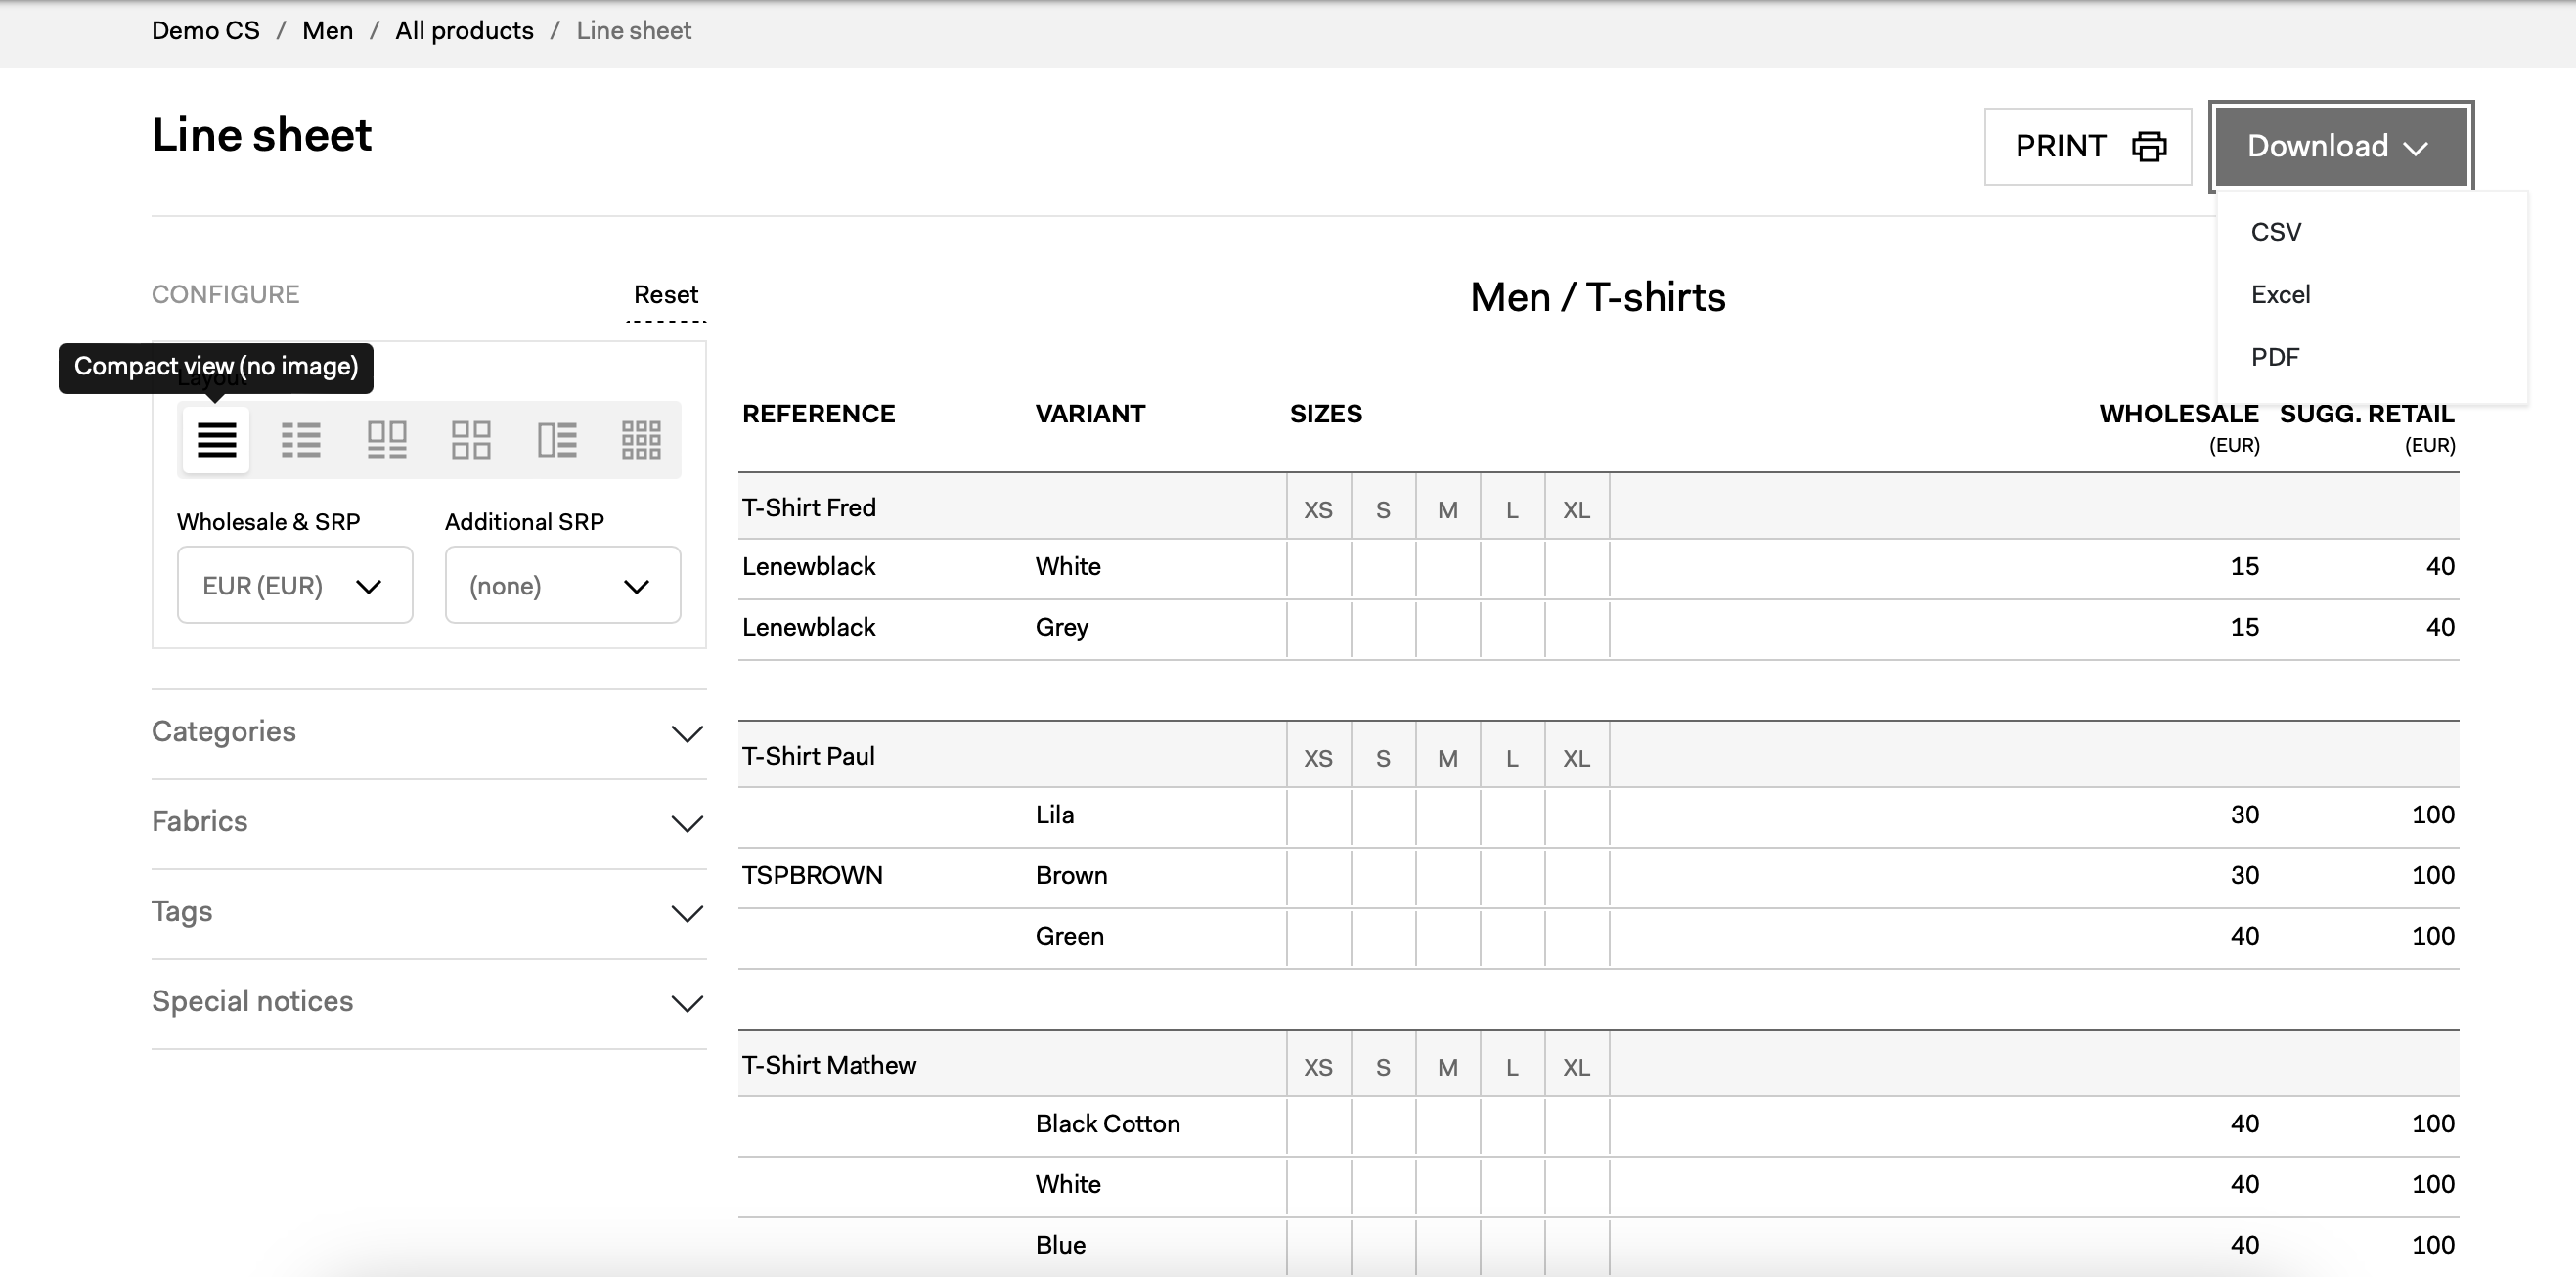Switch to two-column list layout icon
Screen dimensions: 2576x1277
coord(301,439)
